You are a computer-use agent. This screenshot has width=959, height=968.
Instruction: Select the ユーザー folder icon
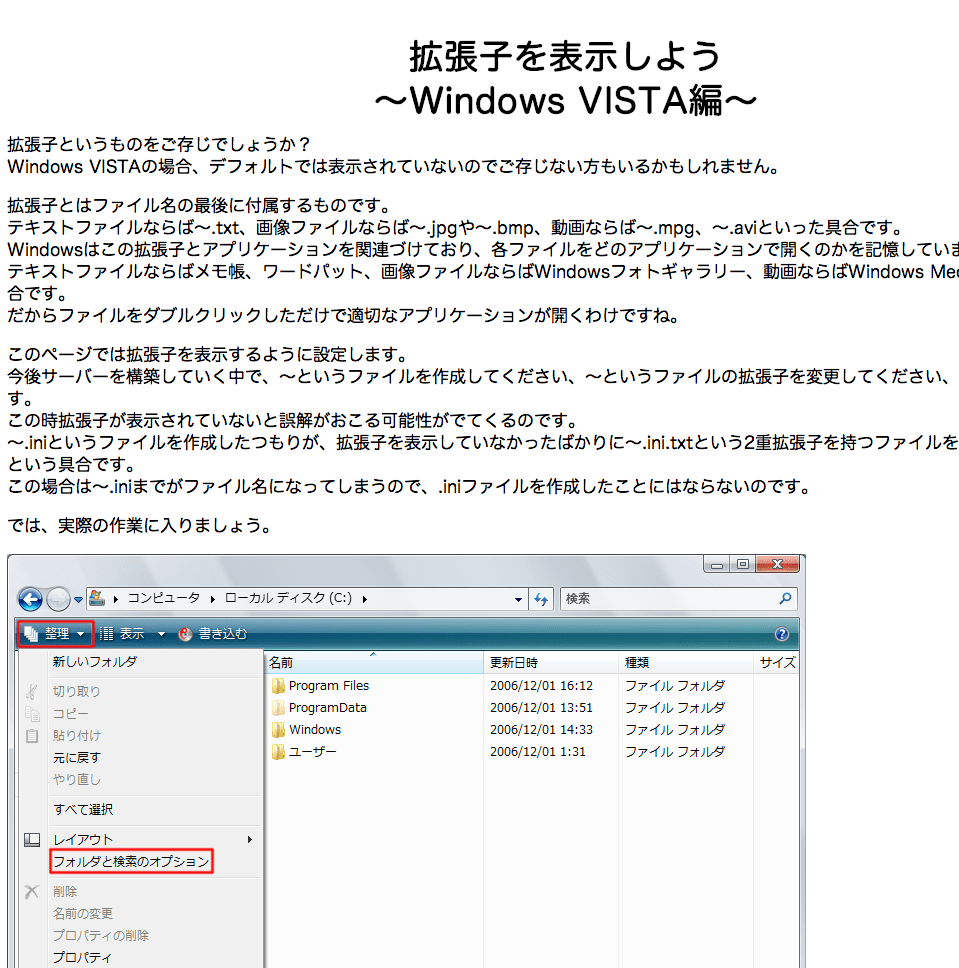pyautogui.click(x=278, y=752)
